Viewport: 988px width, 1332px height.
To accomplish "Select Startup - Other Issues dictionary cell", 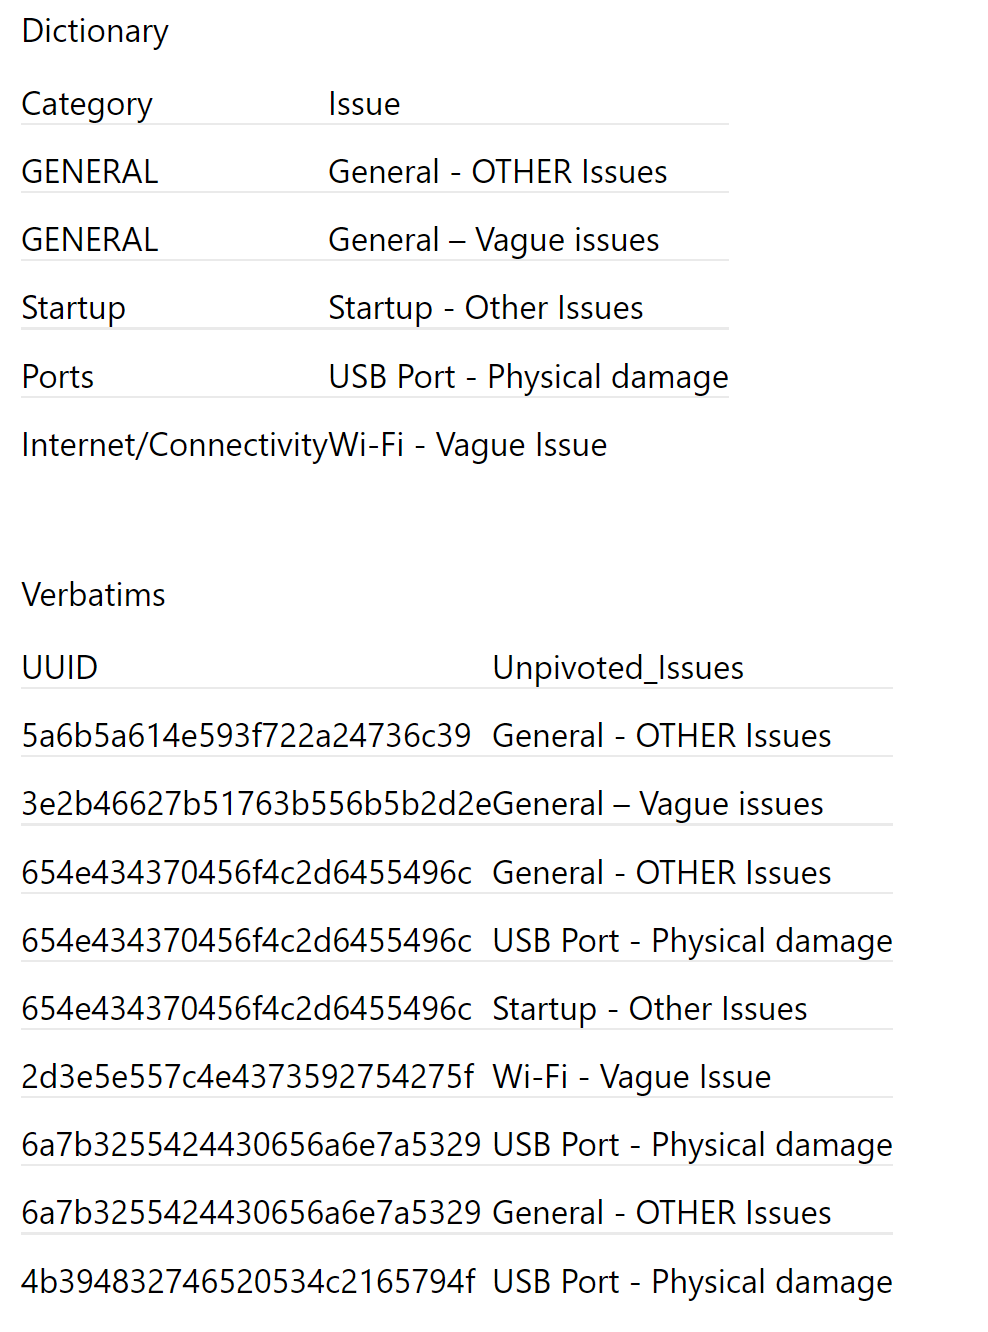I will [485, 308].
